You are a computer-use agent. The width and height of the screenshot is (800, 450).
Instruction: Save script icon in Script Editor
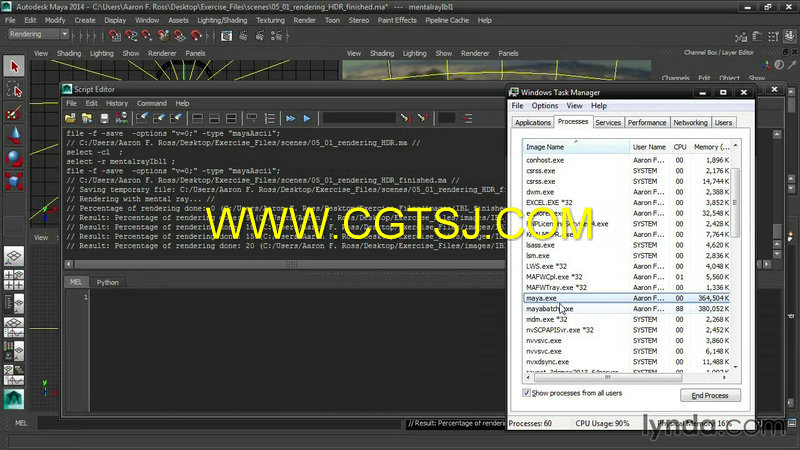coord(104,118)
